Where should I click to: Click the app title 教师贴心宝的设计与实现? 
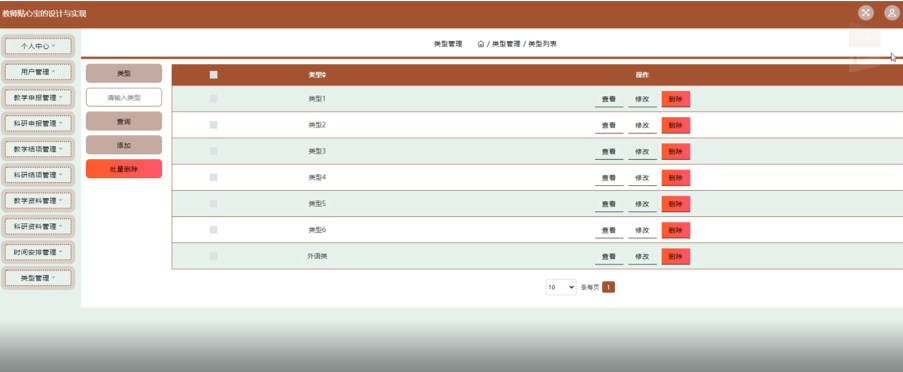(x=44, y=14)
